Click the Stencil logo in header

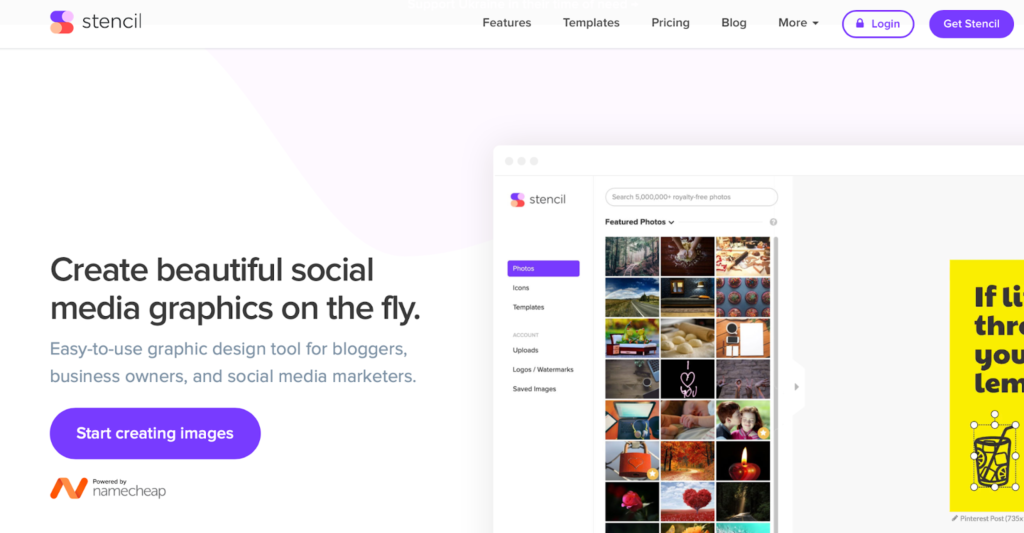(96, 22)
